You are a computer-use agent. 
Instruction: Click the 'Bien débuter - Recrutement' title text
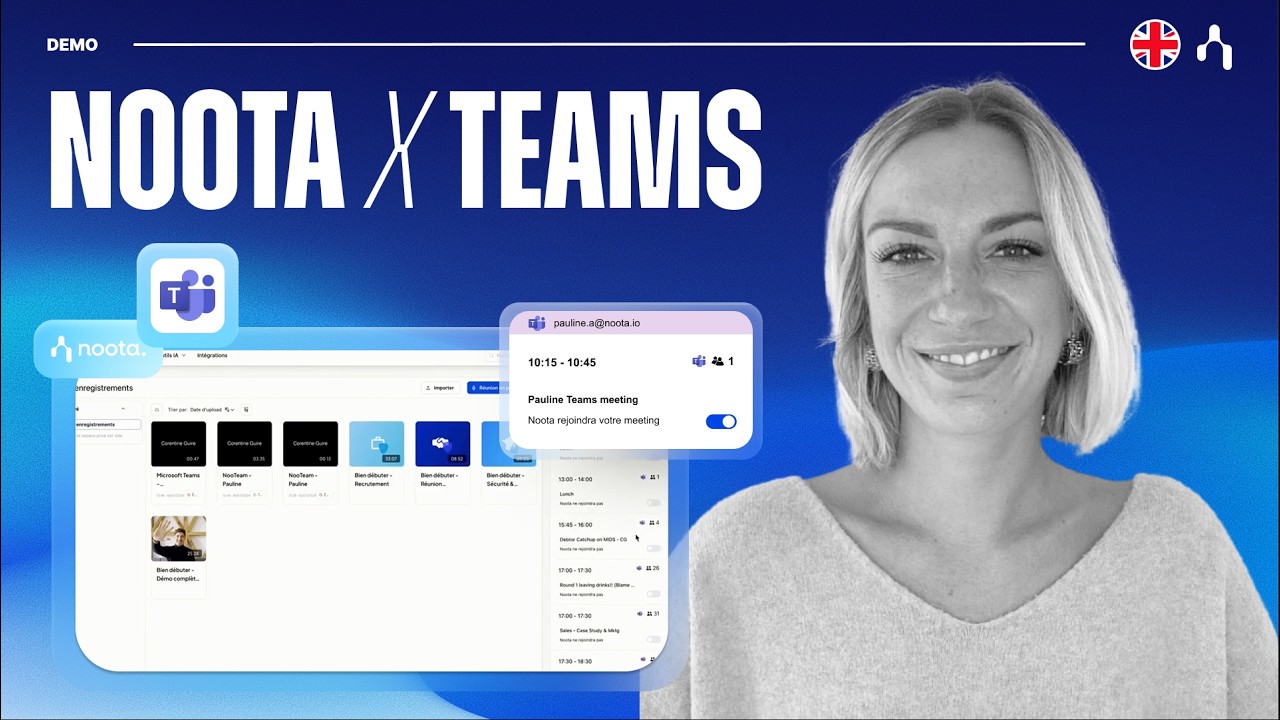tap(376, 479)
